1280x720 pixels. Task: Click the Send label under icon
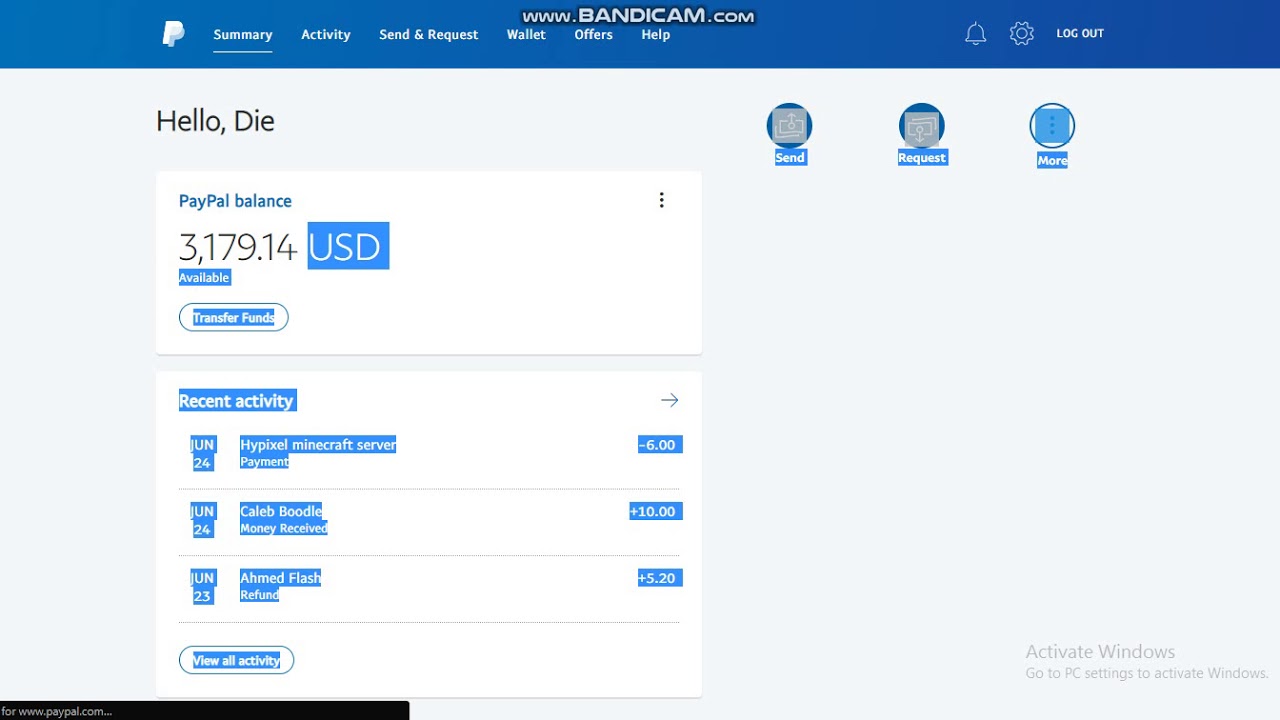tap(790, 157)
